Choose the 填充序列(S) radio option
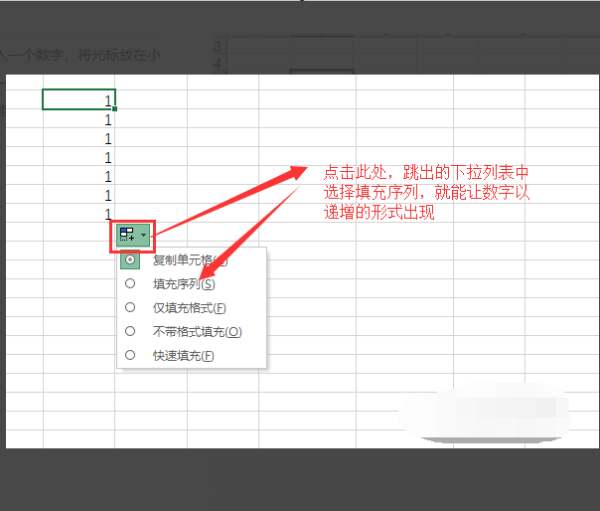Viewport: 600px width, 511px height. point(130,284)
